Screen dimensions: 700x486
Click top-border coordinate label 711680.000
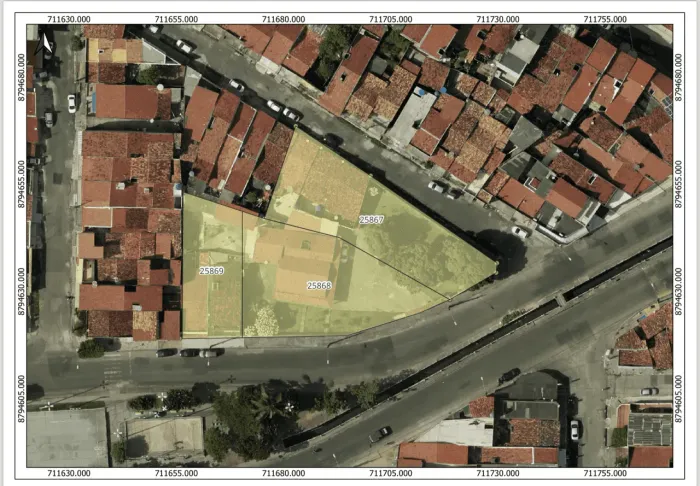283,19
